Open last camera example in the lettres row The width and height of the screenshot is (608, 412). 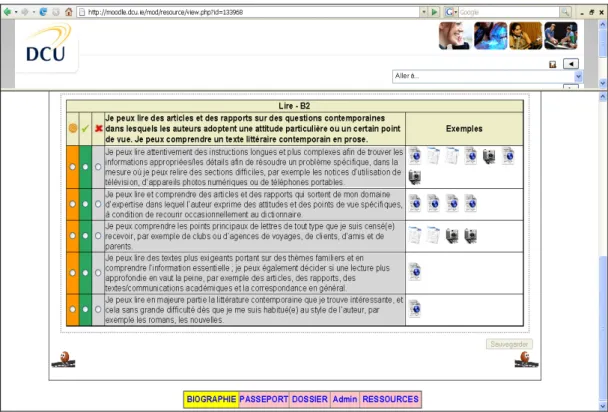pos(470,236)
